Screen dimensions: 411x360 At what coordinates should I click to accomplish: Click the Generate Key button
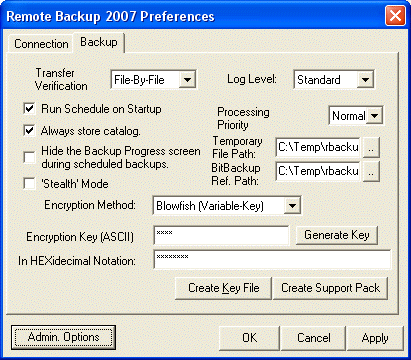tap(337, 235)
